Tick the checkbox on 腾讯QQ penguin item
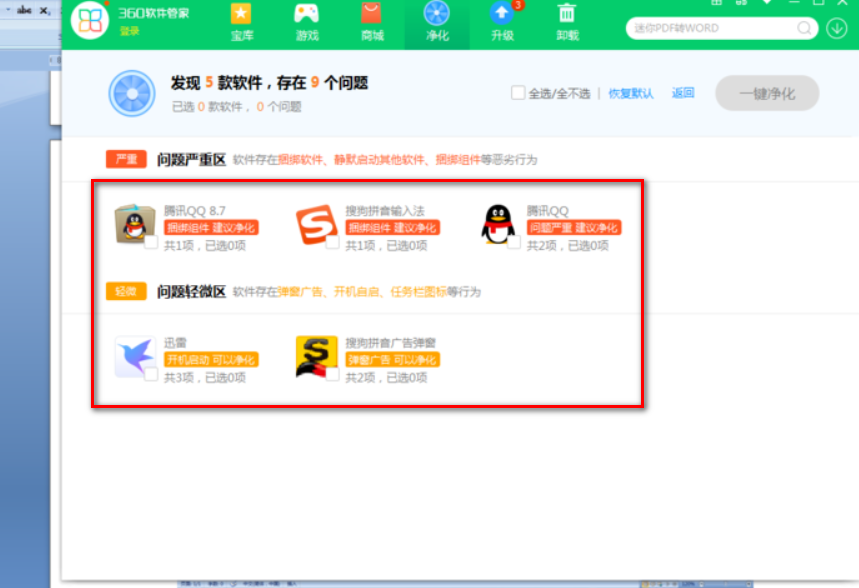 pyautogui.click(x=513, y=242)
